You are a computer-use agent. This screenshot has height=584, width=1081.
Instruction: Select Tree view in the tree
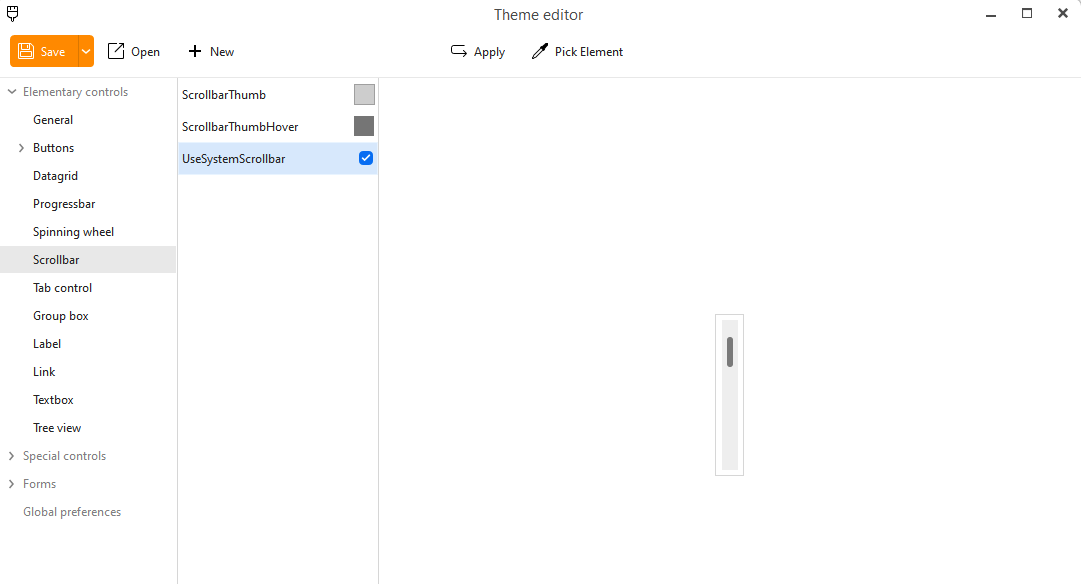pos(57,427)
